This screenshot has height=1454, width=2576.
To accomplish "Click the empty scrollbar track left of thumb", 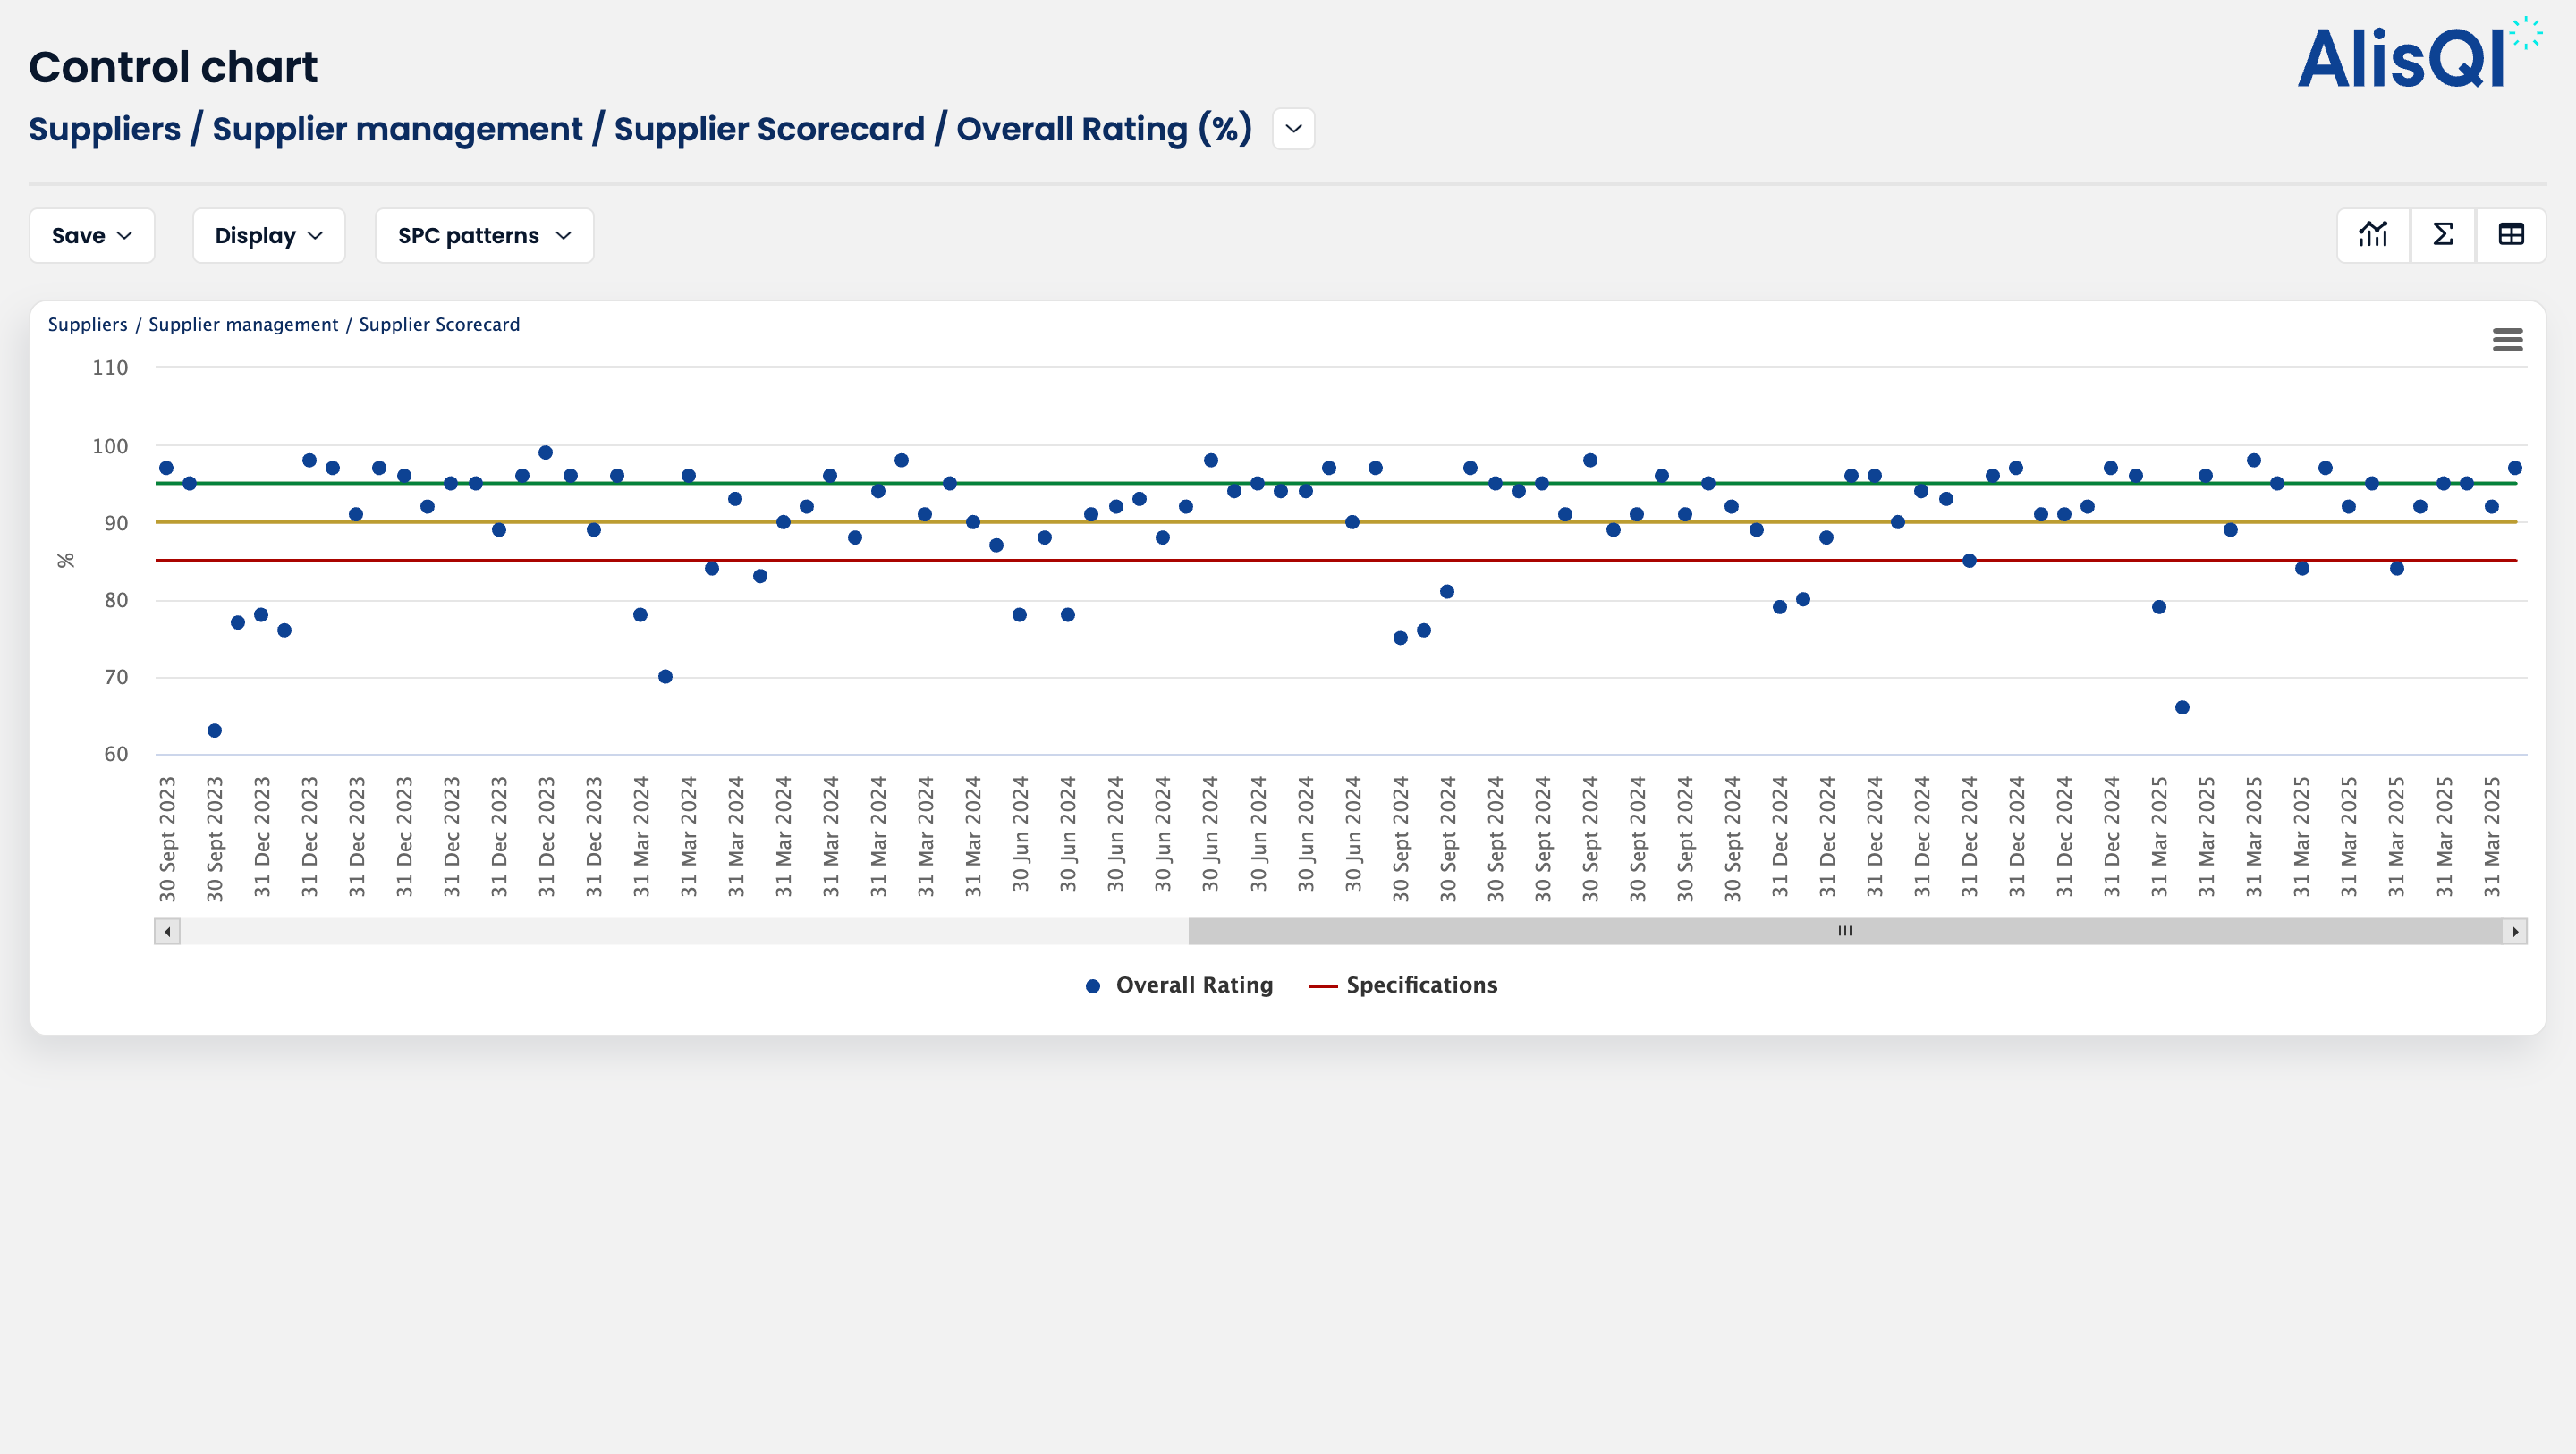I will 684,931.
